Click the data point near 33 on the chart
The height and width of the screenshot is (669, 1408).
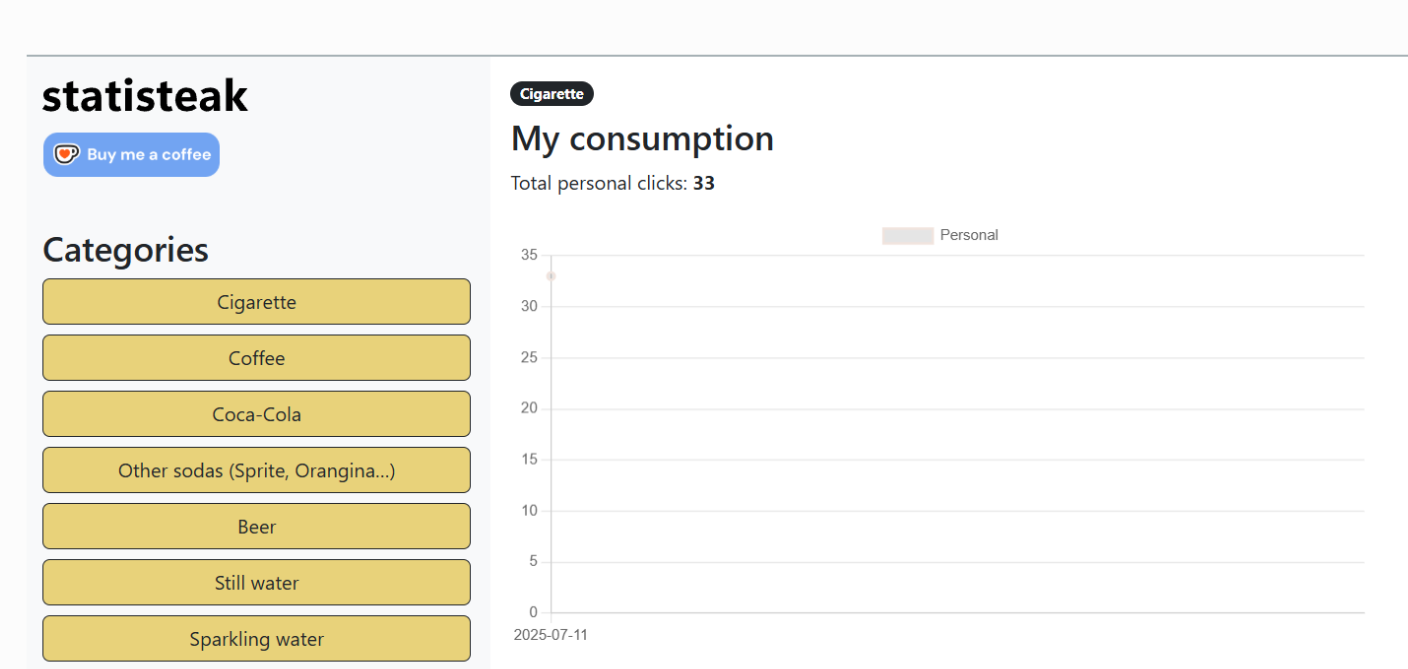(x=551, y=276)
